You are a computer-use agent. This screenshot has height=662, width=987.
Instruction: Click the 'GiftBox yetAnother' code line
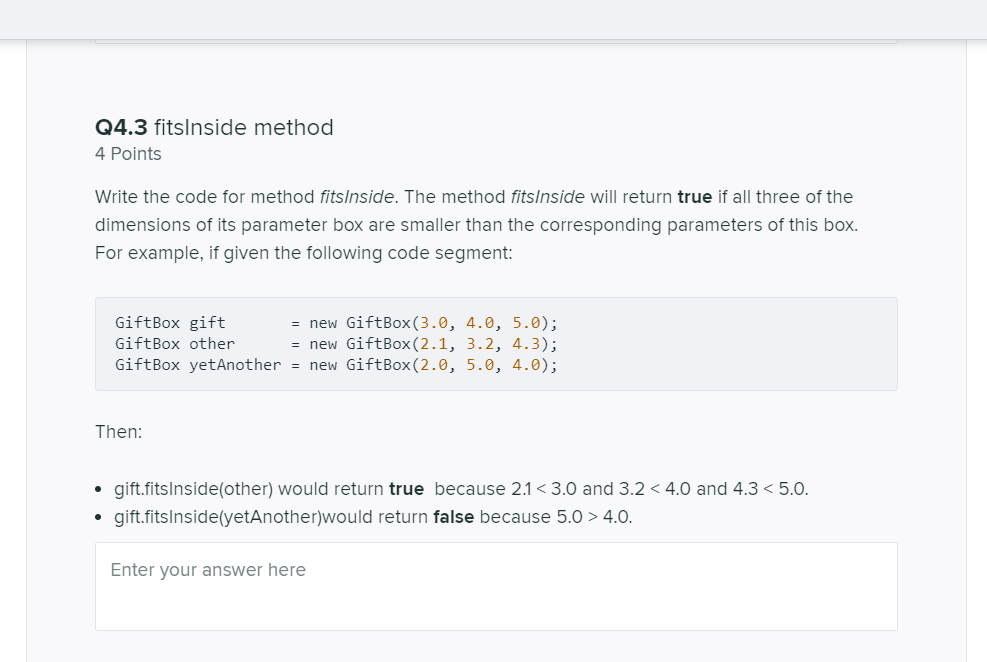(x=336, y=365)
